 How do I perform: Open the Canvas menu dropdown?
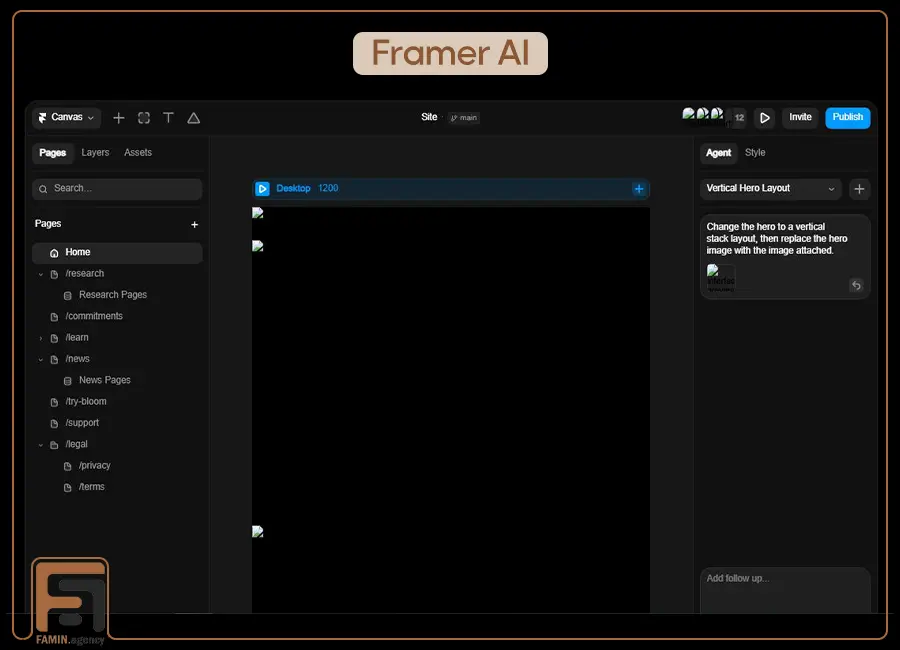(x=67, y=117)
